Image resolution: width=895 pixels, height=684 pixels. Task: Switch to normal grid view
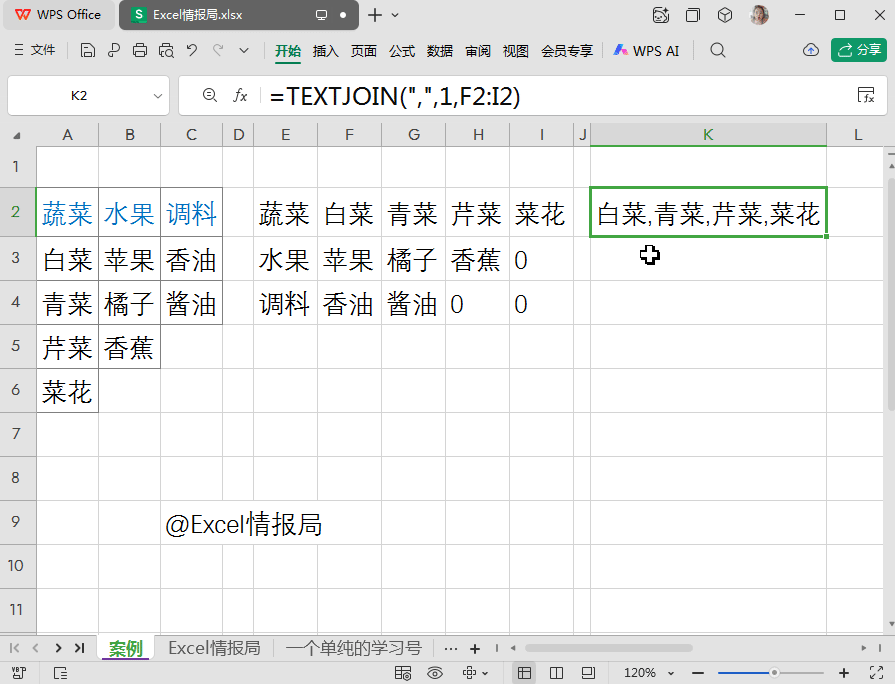524,673
